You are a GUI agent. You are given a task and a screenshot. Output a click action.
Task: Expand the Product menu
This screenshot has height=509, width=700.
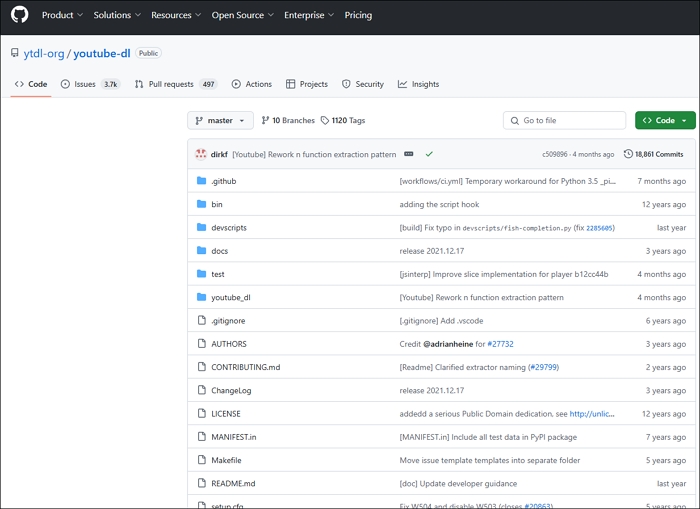[61, 15]
